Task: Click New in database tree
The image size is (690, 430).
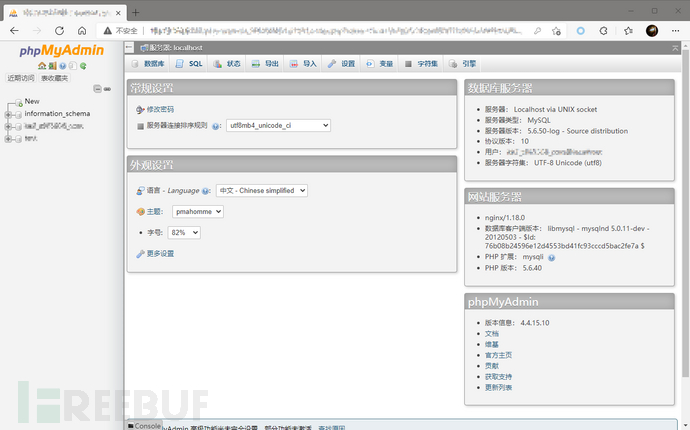Action: tap(32, 101)
